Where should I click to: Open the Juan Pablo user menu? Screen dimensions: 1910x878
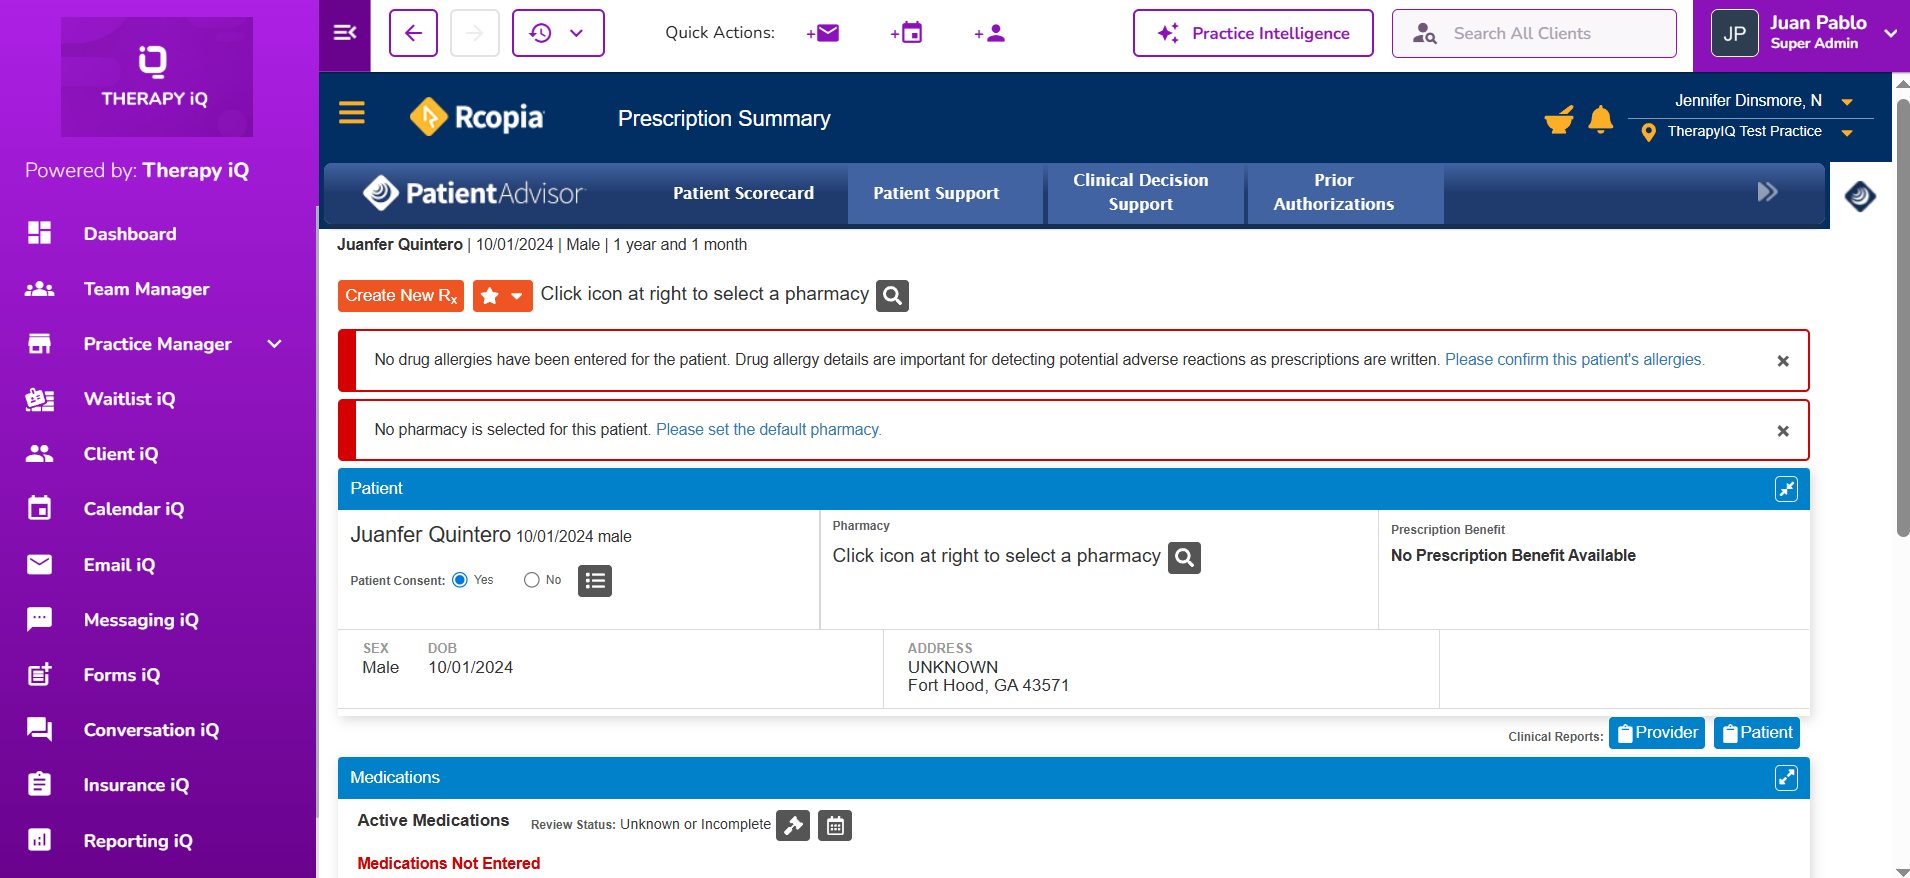pyautogui.click(x=1803, y=33)
